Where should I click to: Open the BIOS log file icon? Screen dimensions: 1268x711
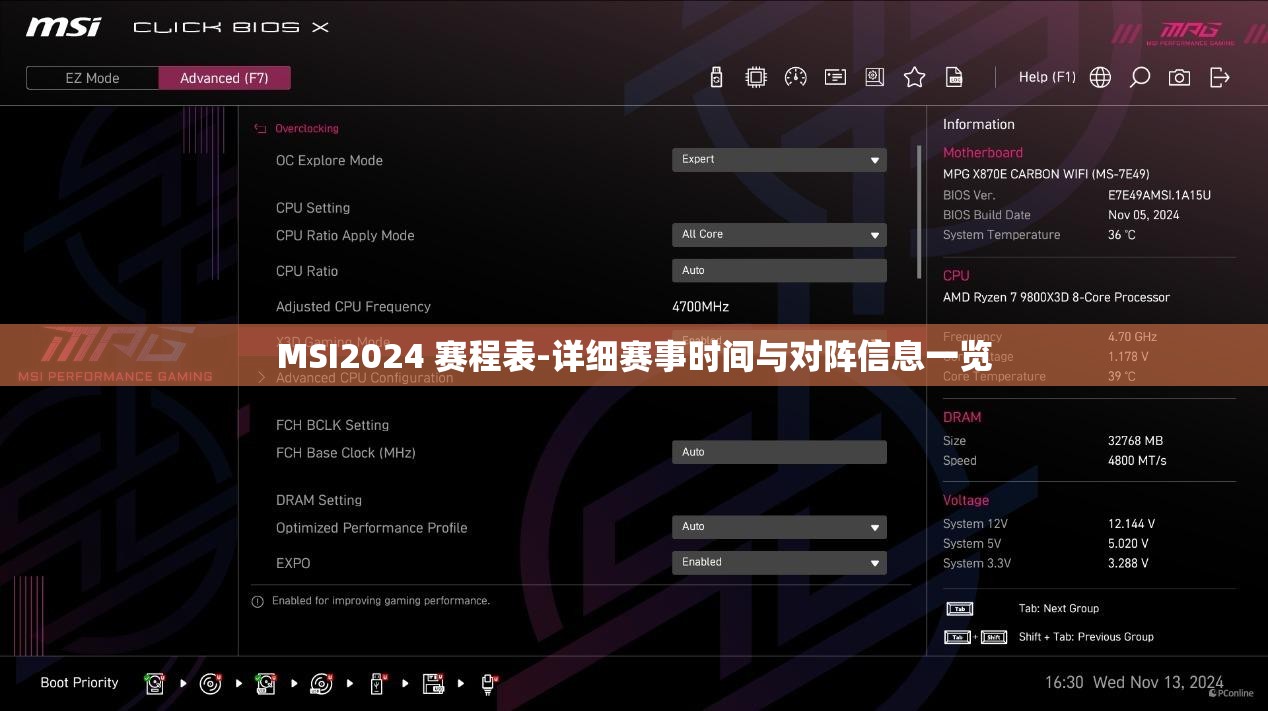point(953,77)
